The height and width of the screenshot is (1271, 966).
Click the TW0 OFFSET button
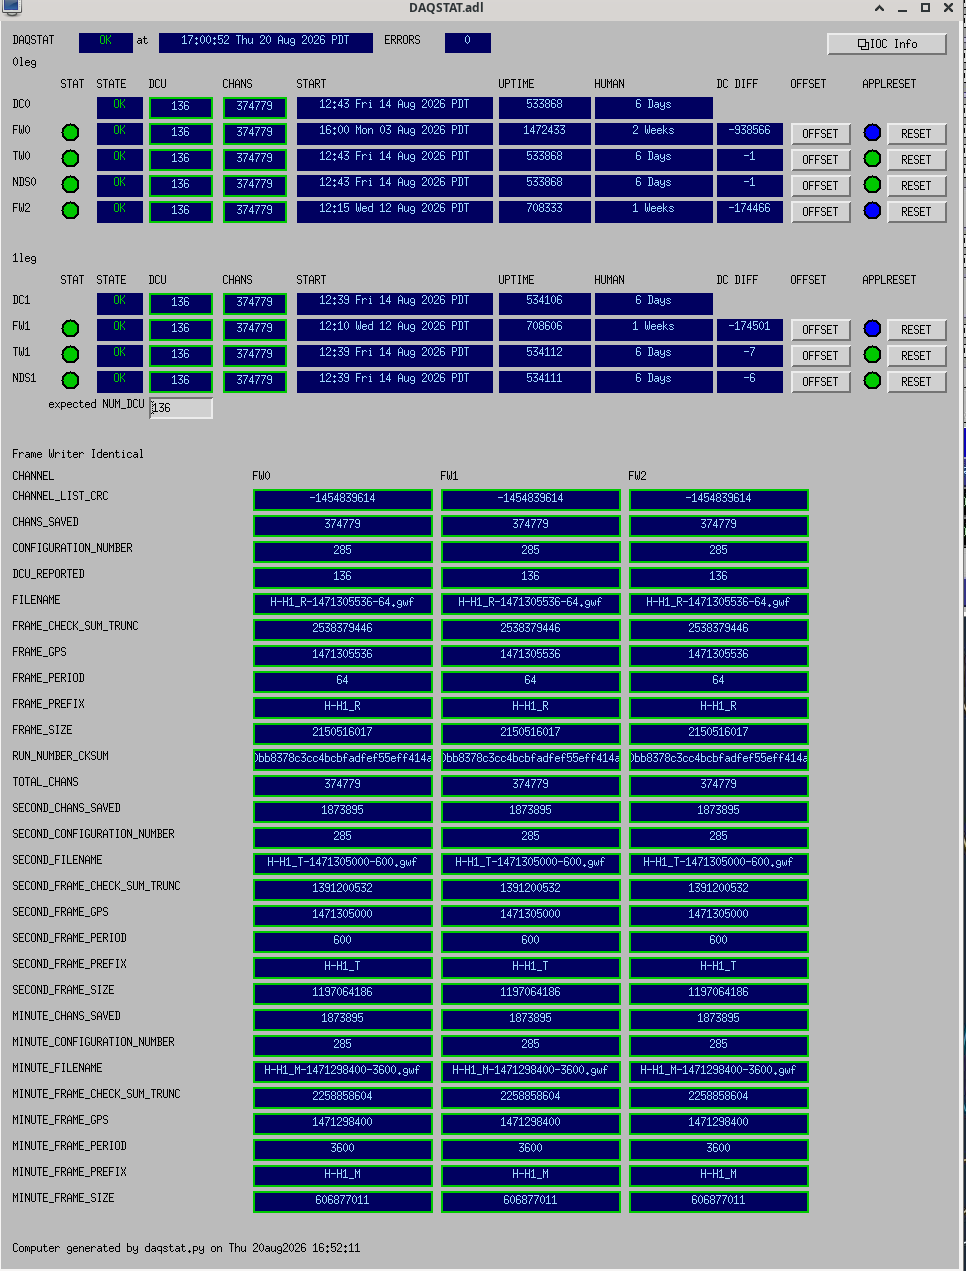click(x=820, y=160)
